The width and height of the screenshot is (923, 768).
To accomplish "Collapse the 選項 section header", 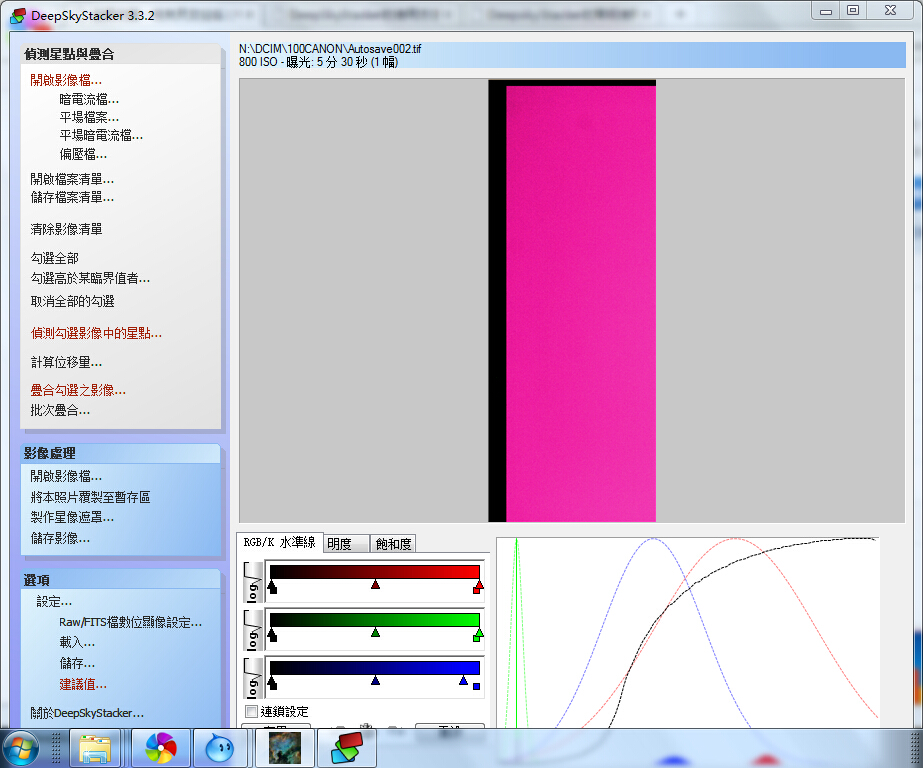I will pos(121,580).
